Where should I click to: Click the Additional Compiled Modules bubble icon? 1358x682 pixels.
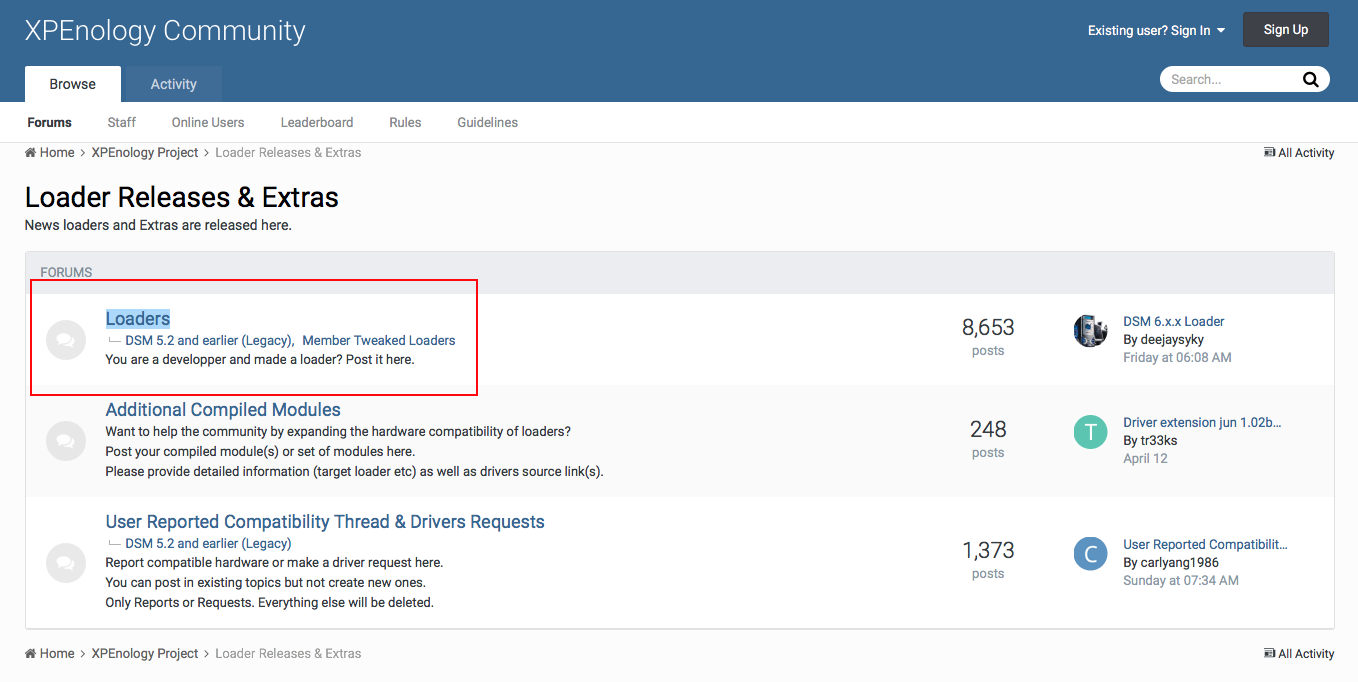pyautogui.click(x=66, y=441)
